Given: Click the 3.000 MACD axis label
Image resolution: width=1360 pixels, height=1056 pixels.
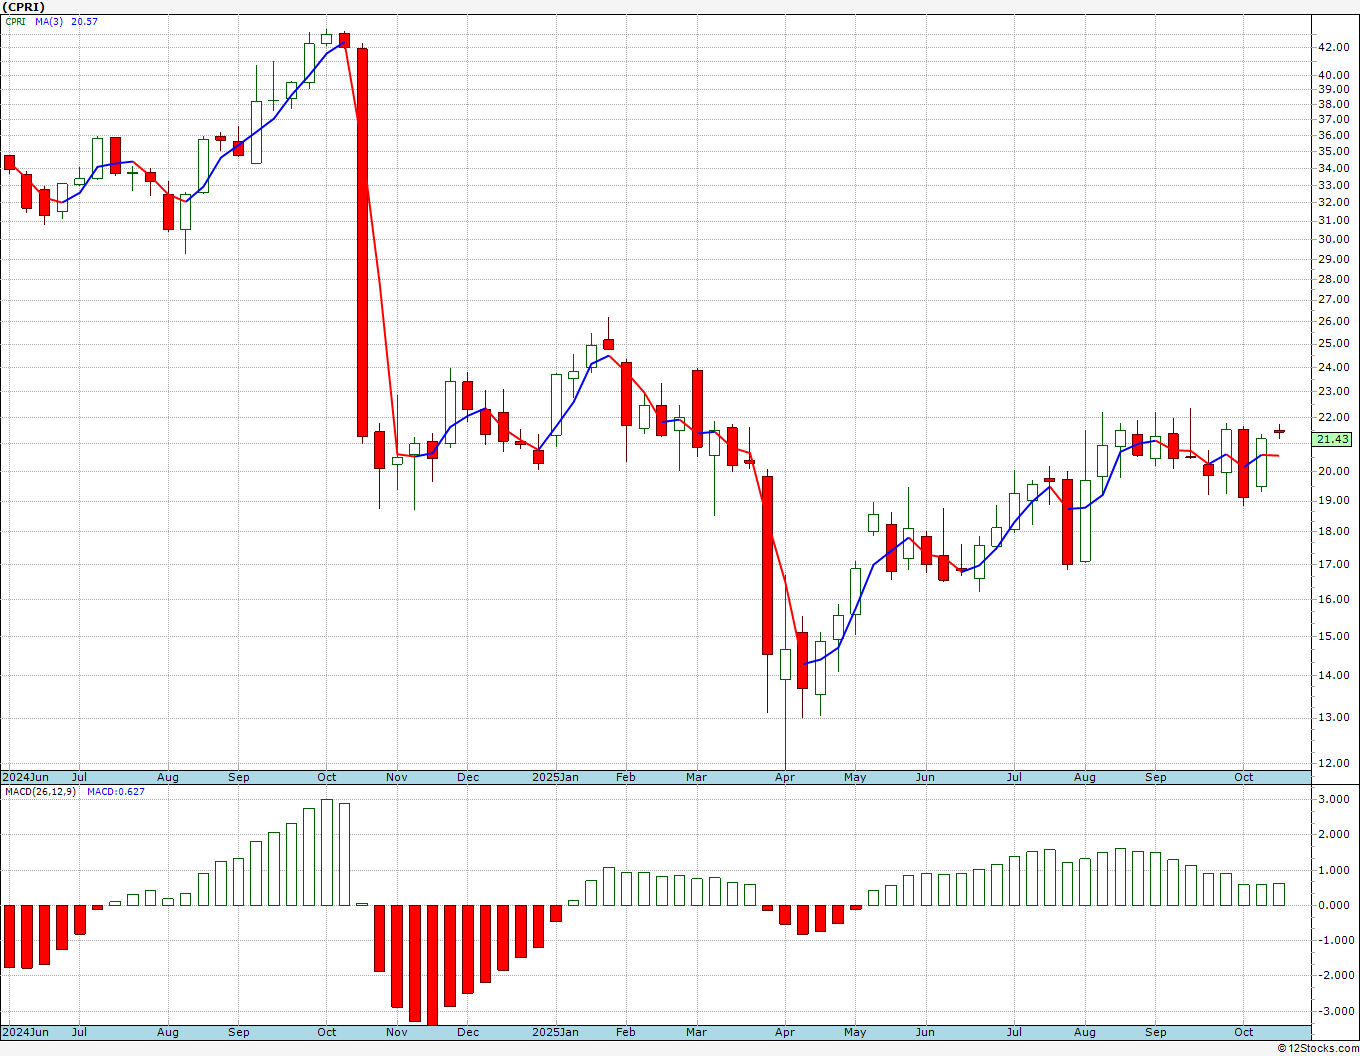Looking at the screenshot, I should click(x=1335, y=799).
